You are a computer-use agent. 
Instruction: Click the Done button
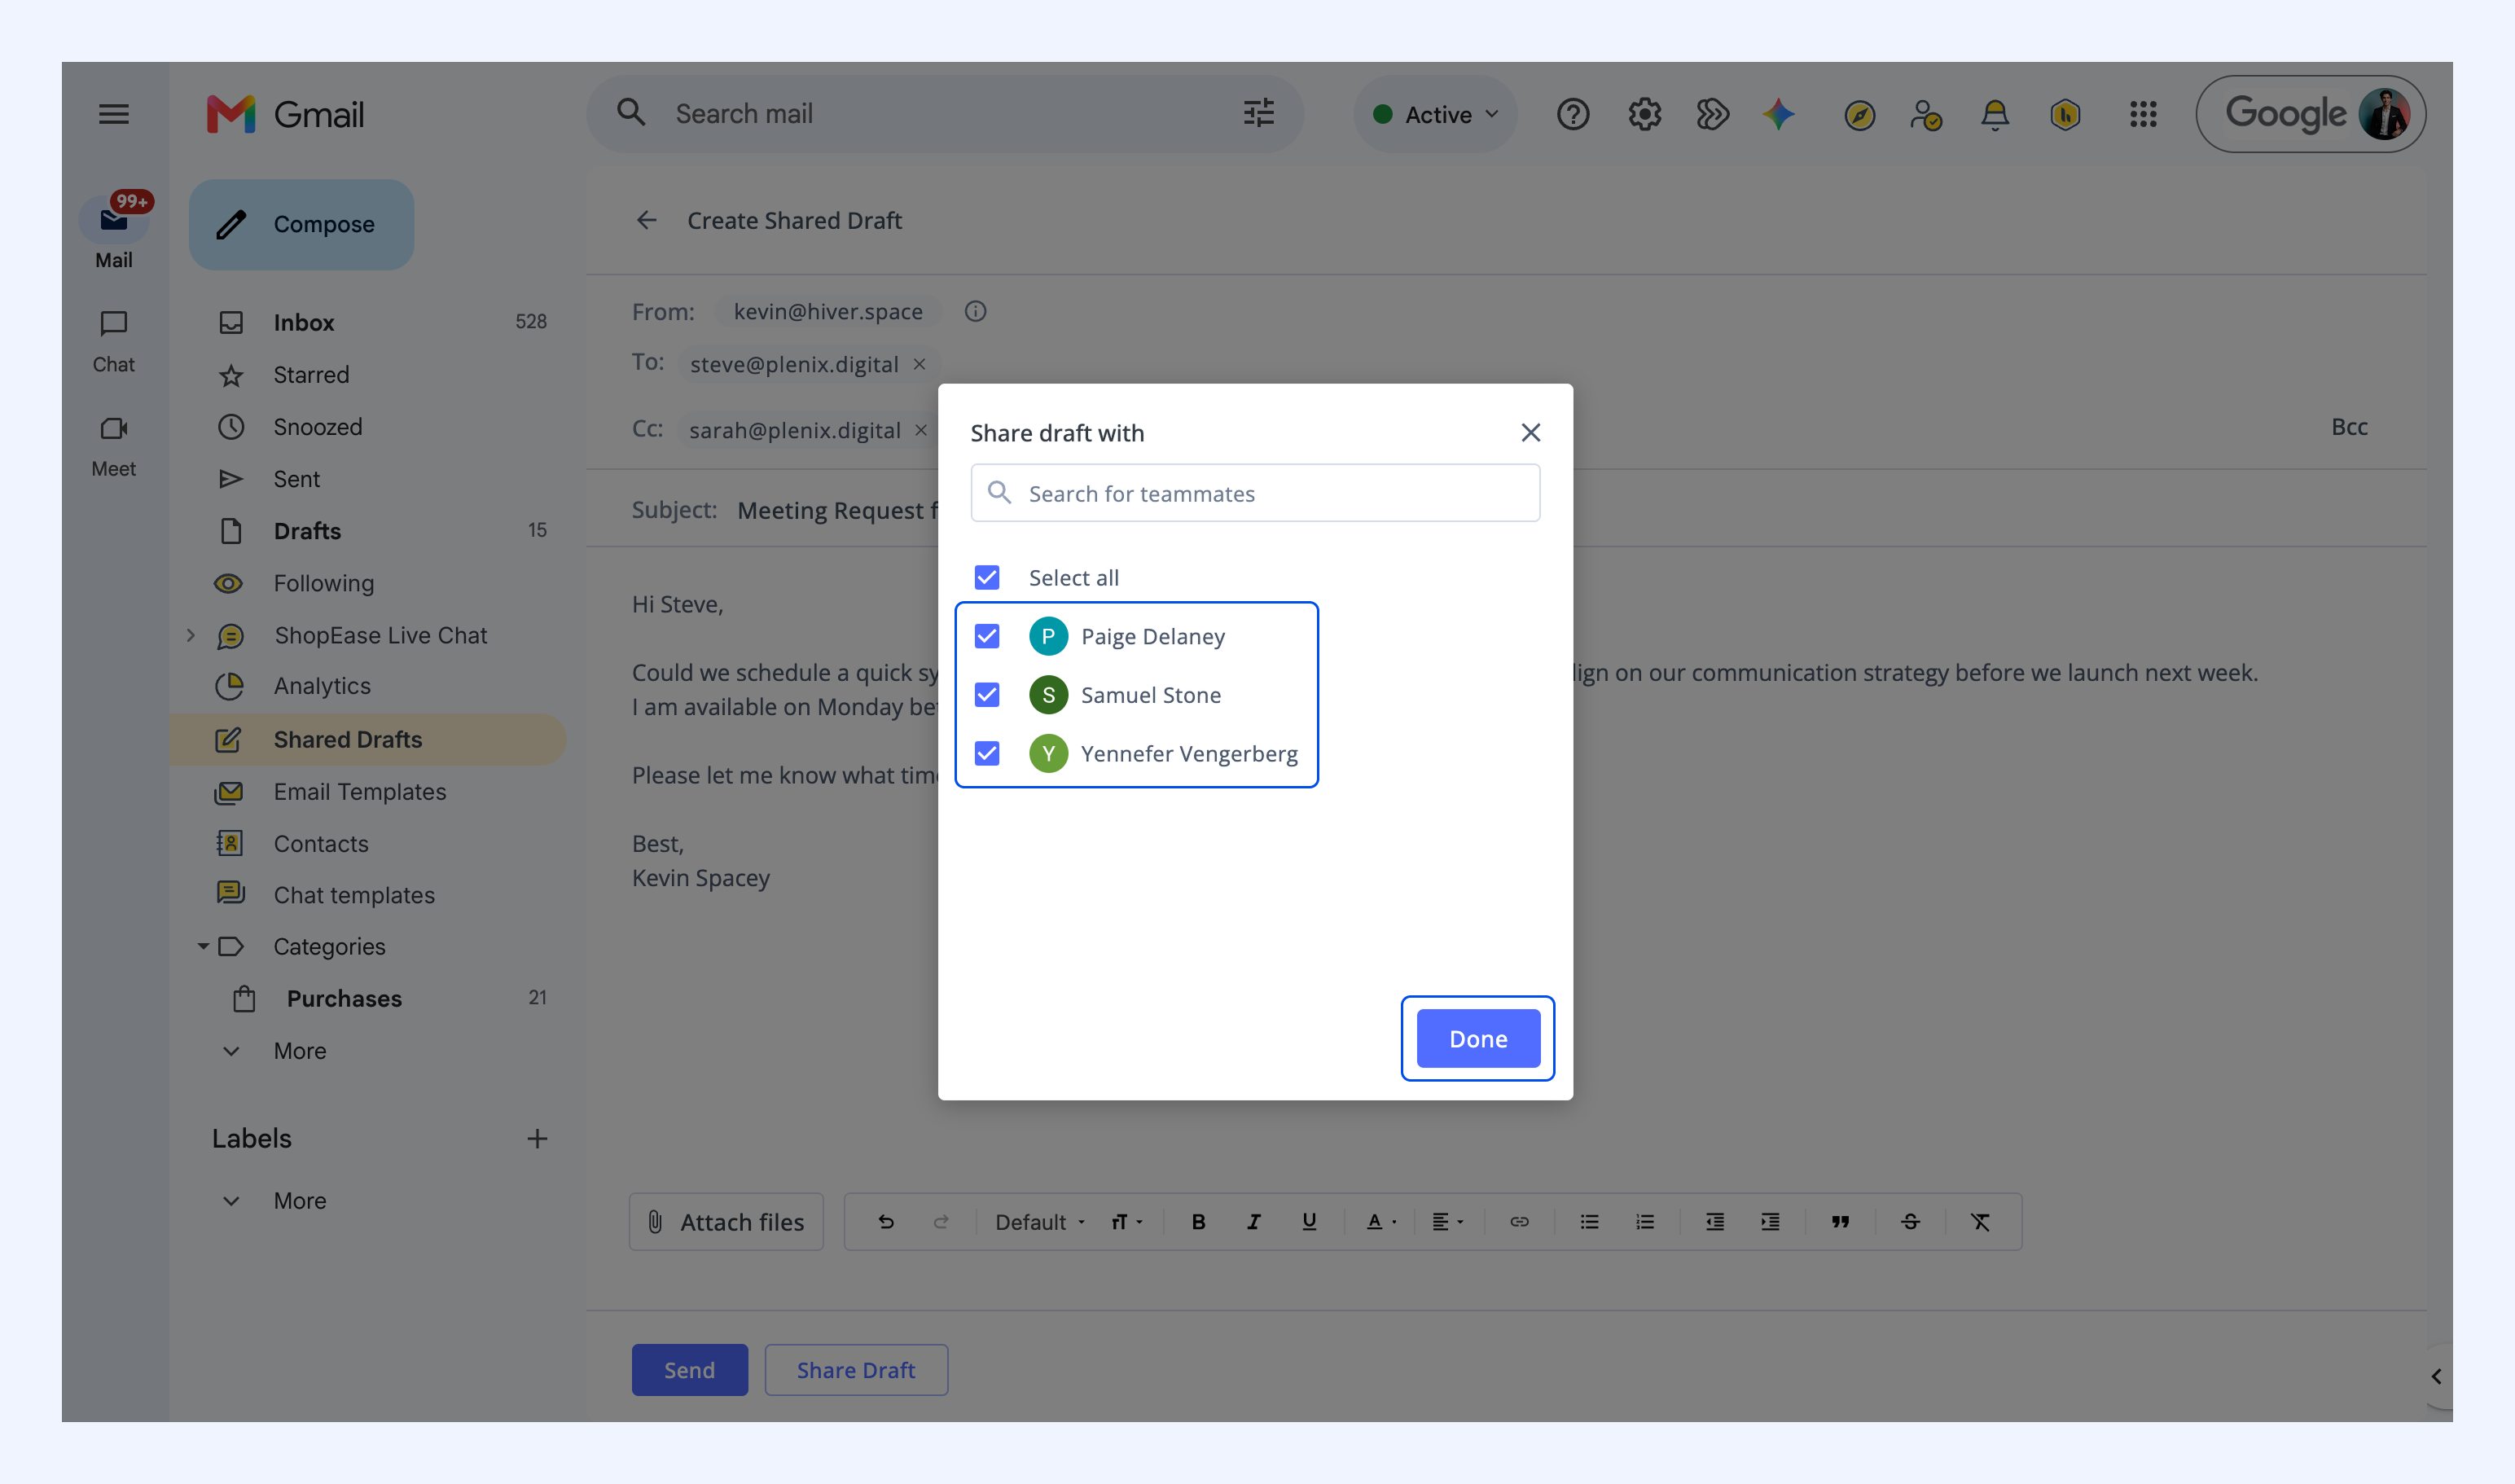(1478, 1039)
